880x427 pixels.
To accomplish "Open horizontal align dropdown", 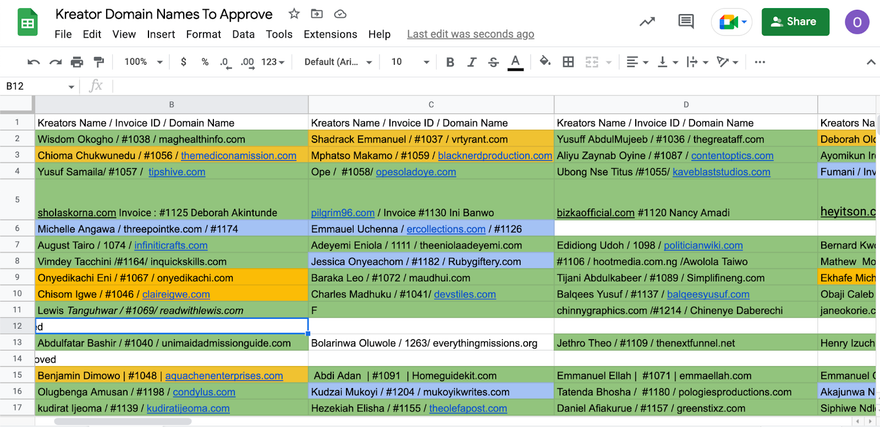I will click(x=638, y=62).
